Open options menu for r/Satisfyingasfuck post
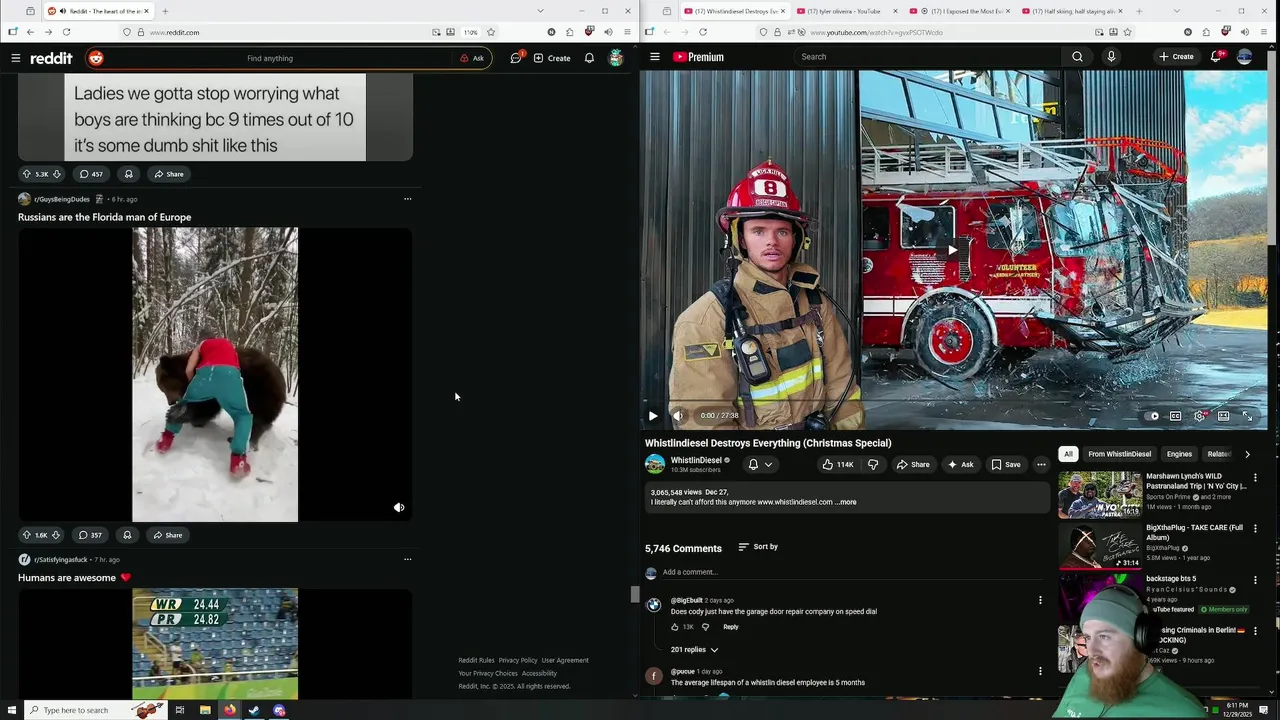Viewport: 1280px width, 720px height. pos(407,559)
